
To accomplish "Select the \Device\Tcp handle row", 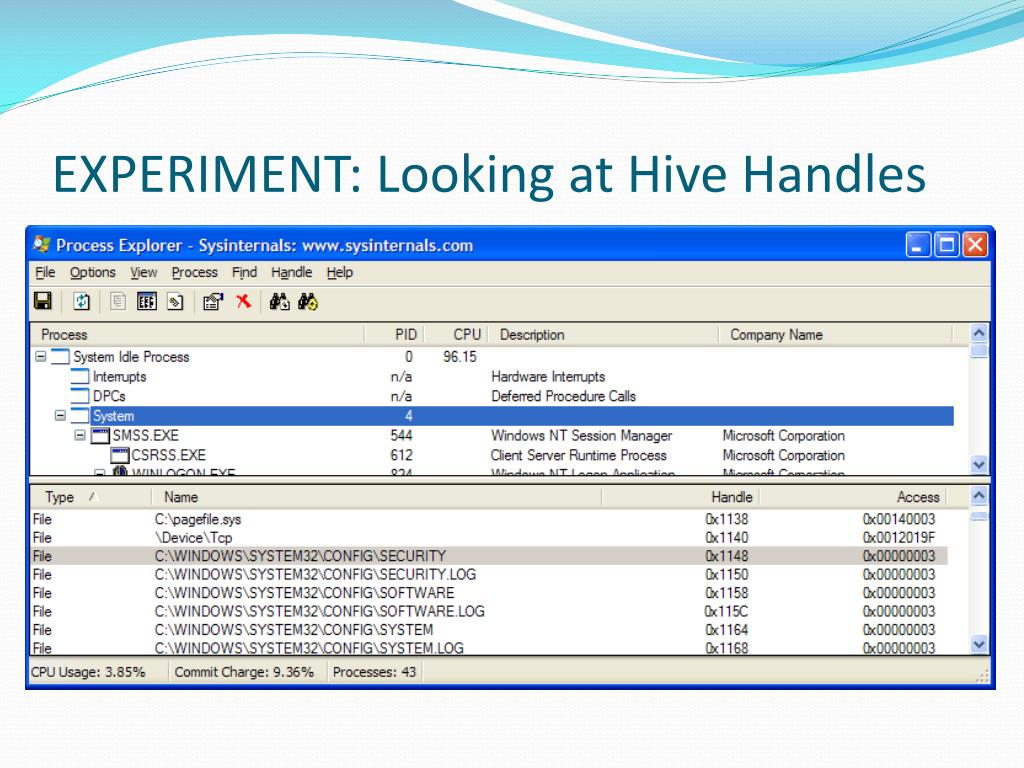I will (x=489, y=537).
